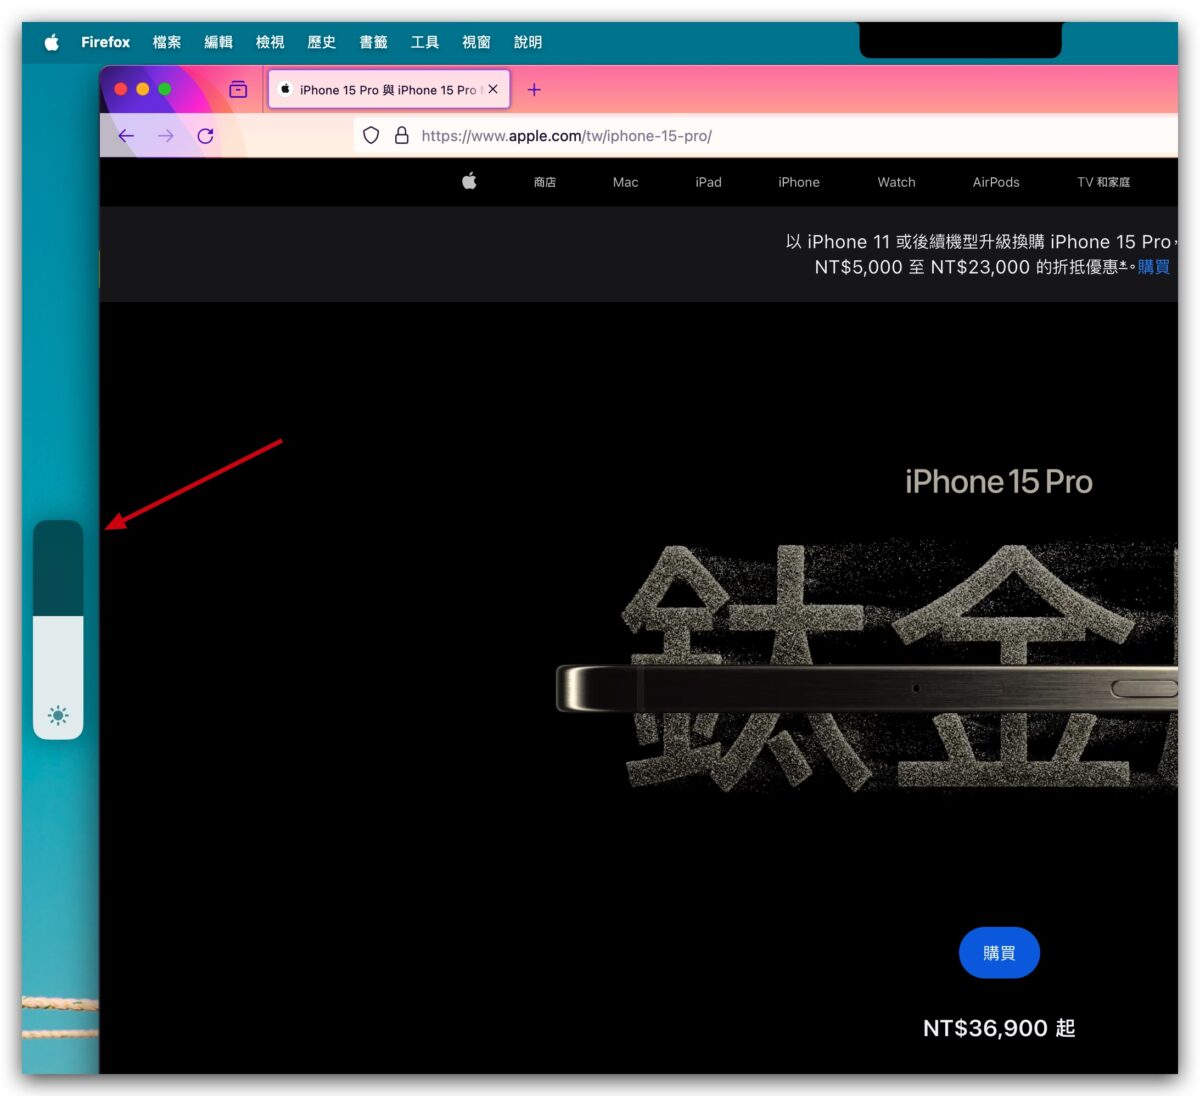Open the 工具 menu

tap(425, 42)
